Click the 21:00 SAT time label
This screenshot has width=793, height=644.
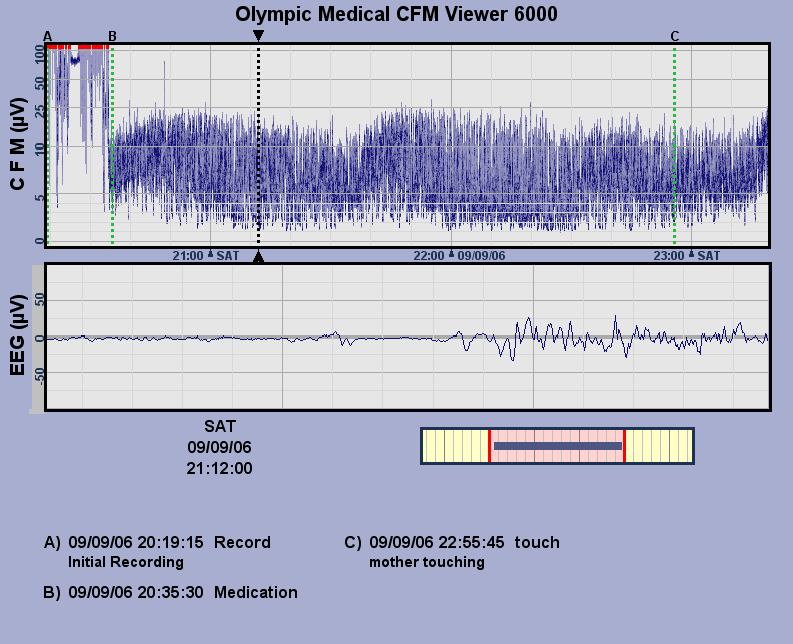205,255
